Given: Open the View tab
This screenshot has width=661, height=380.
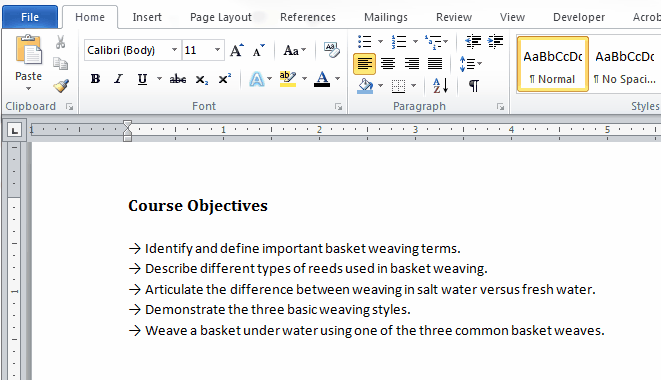Looking at the screenshot, I should [x=512, y=17].
